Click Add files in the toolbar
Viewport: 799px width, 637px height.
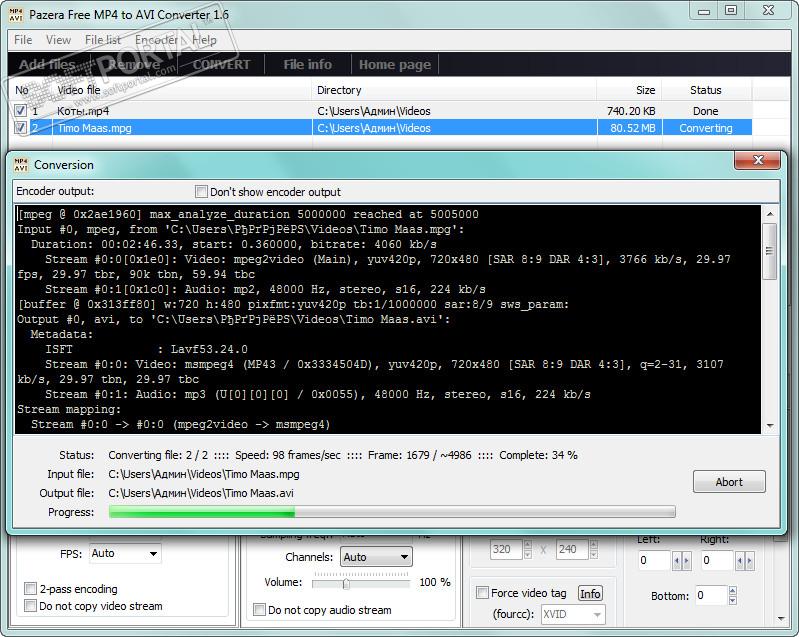47,64
